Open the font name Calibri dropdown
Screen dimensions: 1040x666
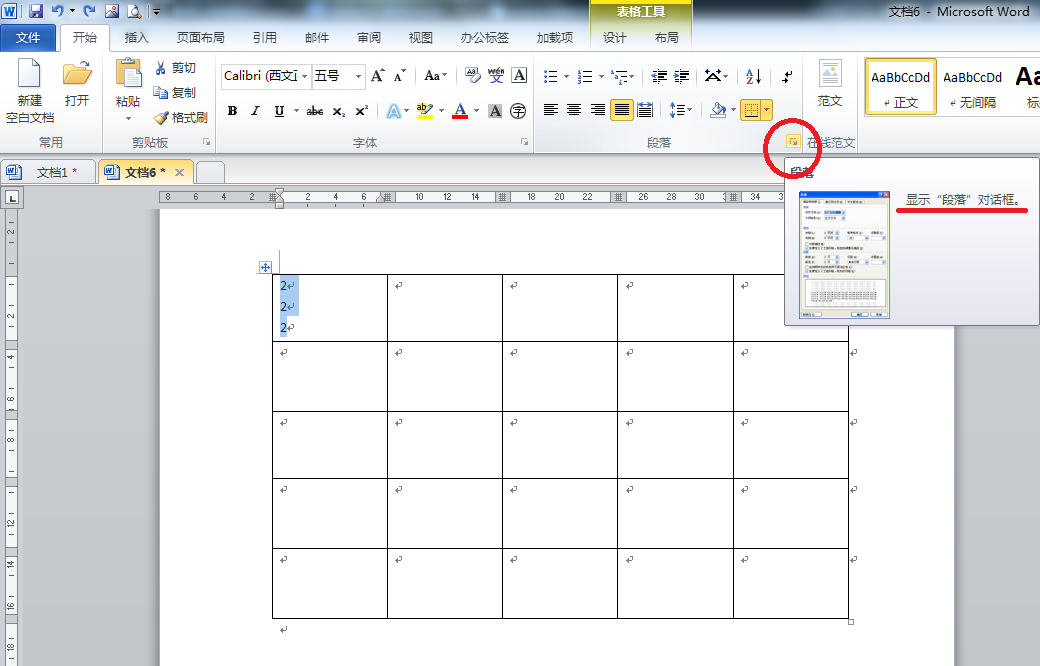(x=304, y=76)
